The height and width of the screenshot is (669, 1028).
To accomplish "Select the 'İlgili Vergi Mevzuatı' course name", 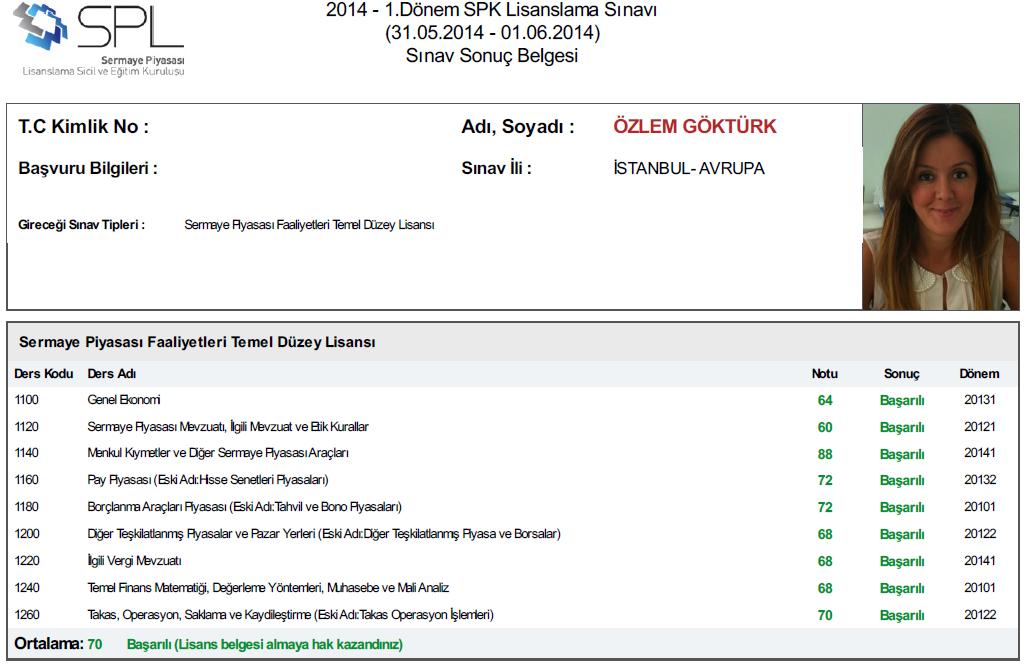I will pos(134,561).
